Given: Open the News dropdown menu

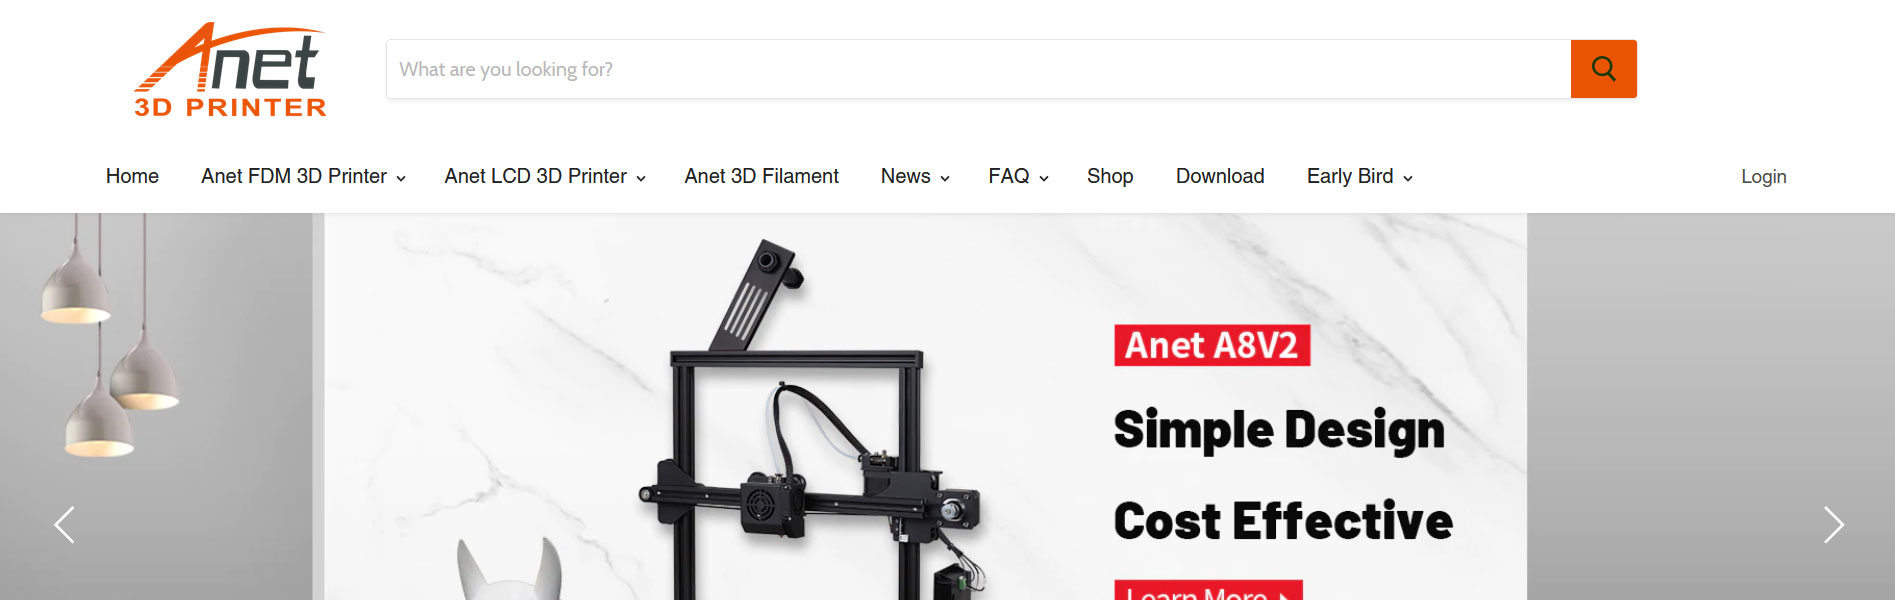Looking at the screenshot, I should (x=915, y=177).
